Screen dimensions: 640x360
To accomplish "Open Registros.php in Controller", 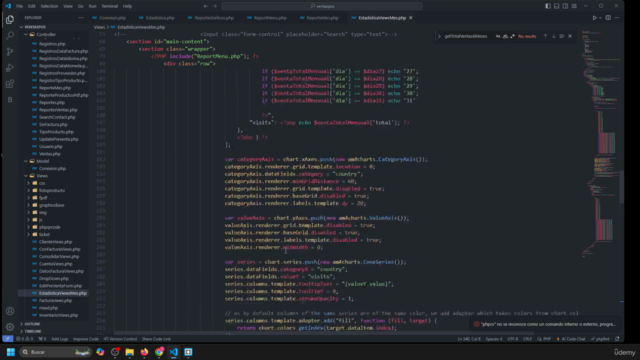I will click(52, 44).
